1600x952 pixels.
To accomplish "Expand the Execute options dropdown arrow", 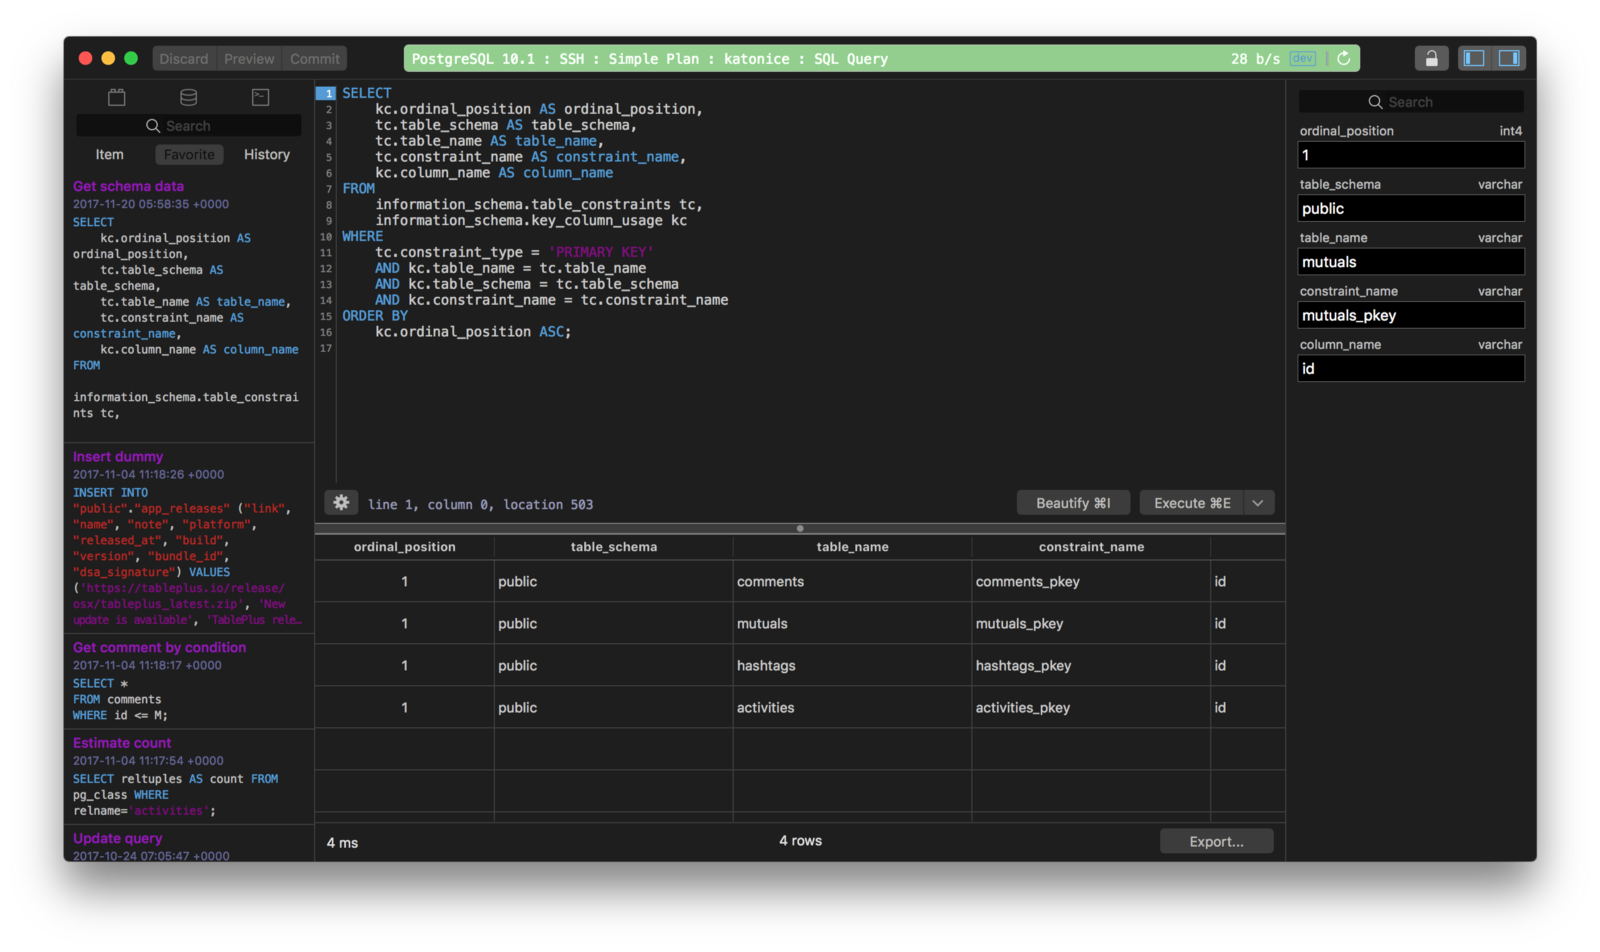I will coord(1258,503).
